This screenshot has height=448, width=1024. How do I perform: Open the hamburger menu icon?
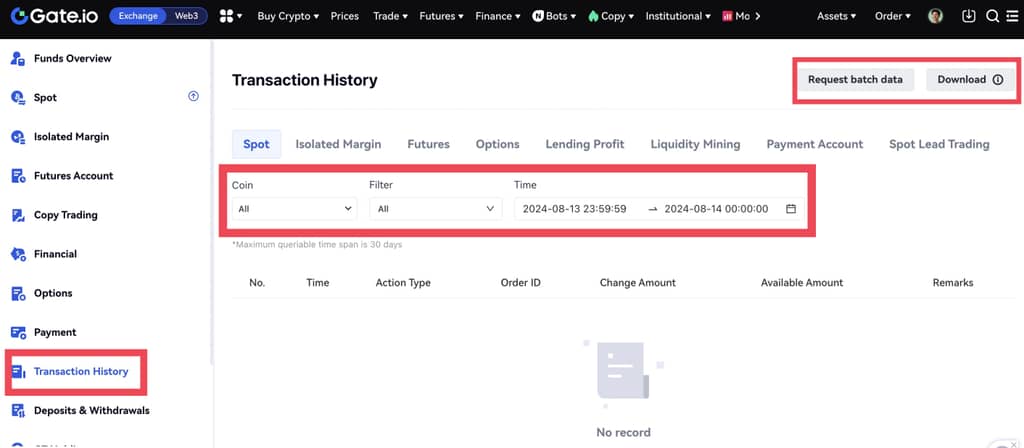[x=1012, y=16]
